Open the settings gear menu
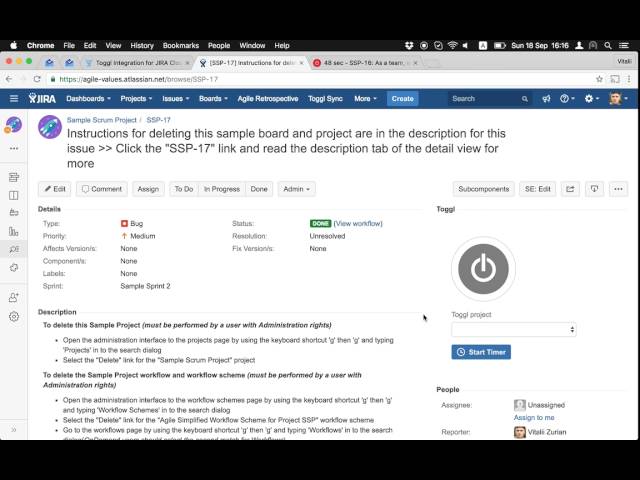Screen dimensions: 640x480 tap(591, 98)
